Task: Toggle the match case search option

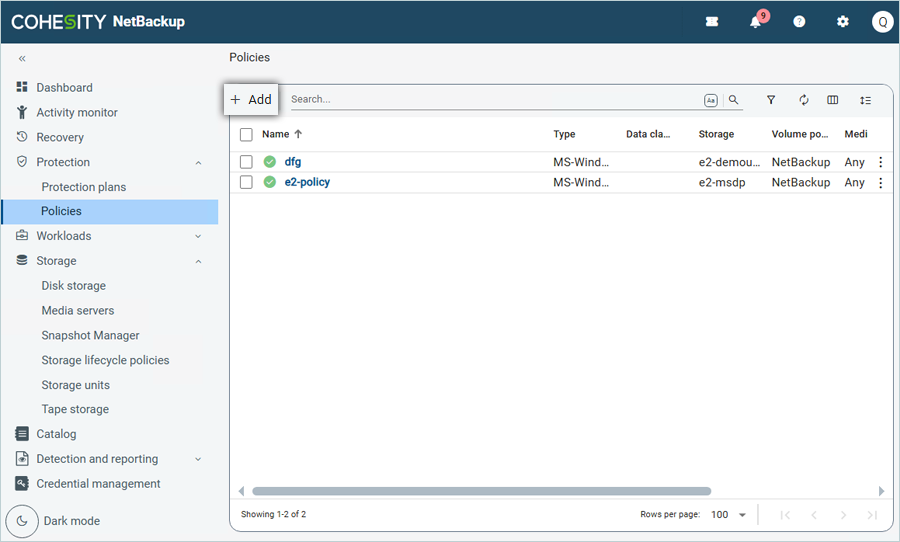Action: (x=711, y=100)
